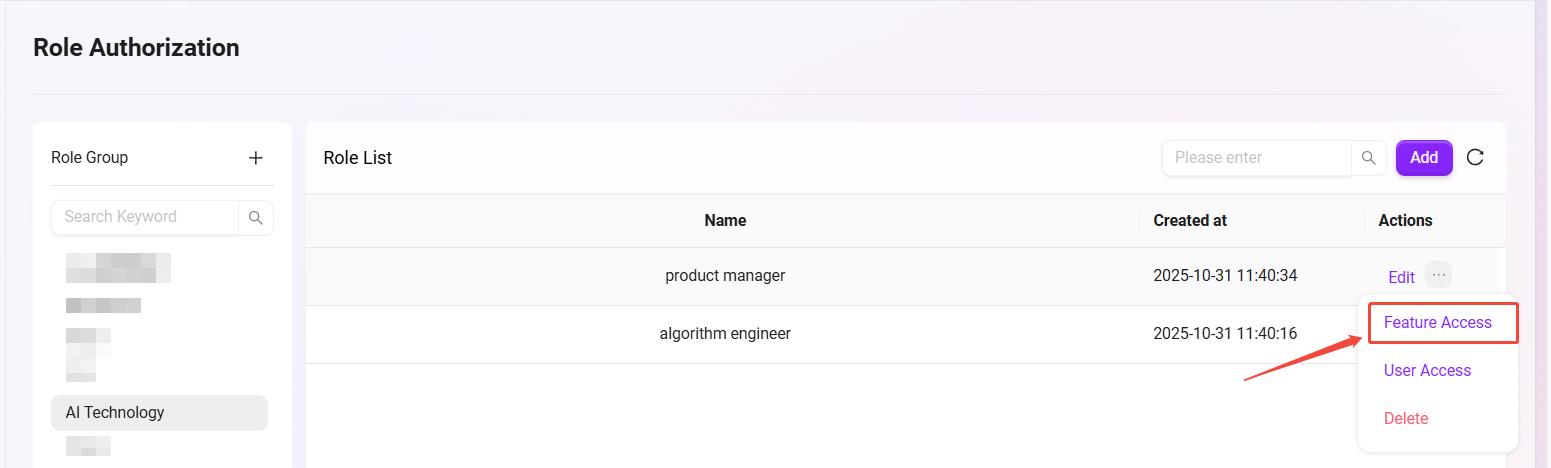Click the product manager role name
Screen dimensions: 1551x468
coord(725,276)
